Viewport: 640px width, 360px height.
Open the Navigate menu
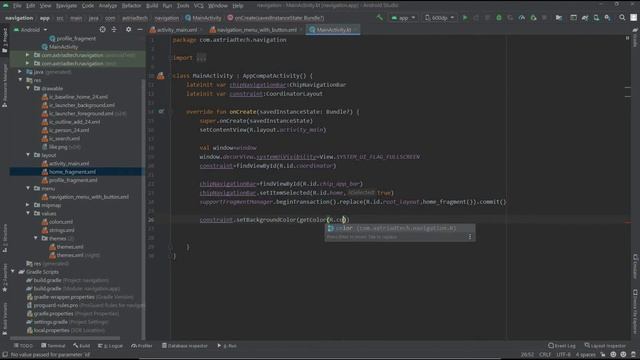[66, 6]
